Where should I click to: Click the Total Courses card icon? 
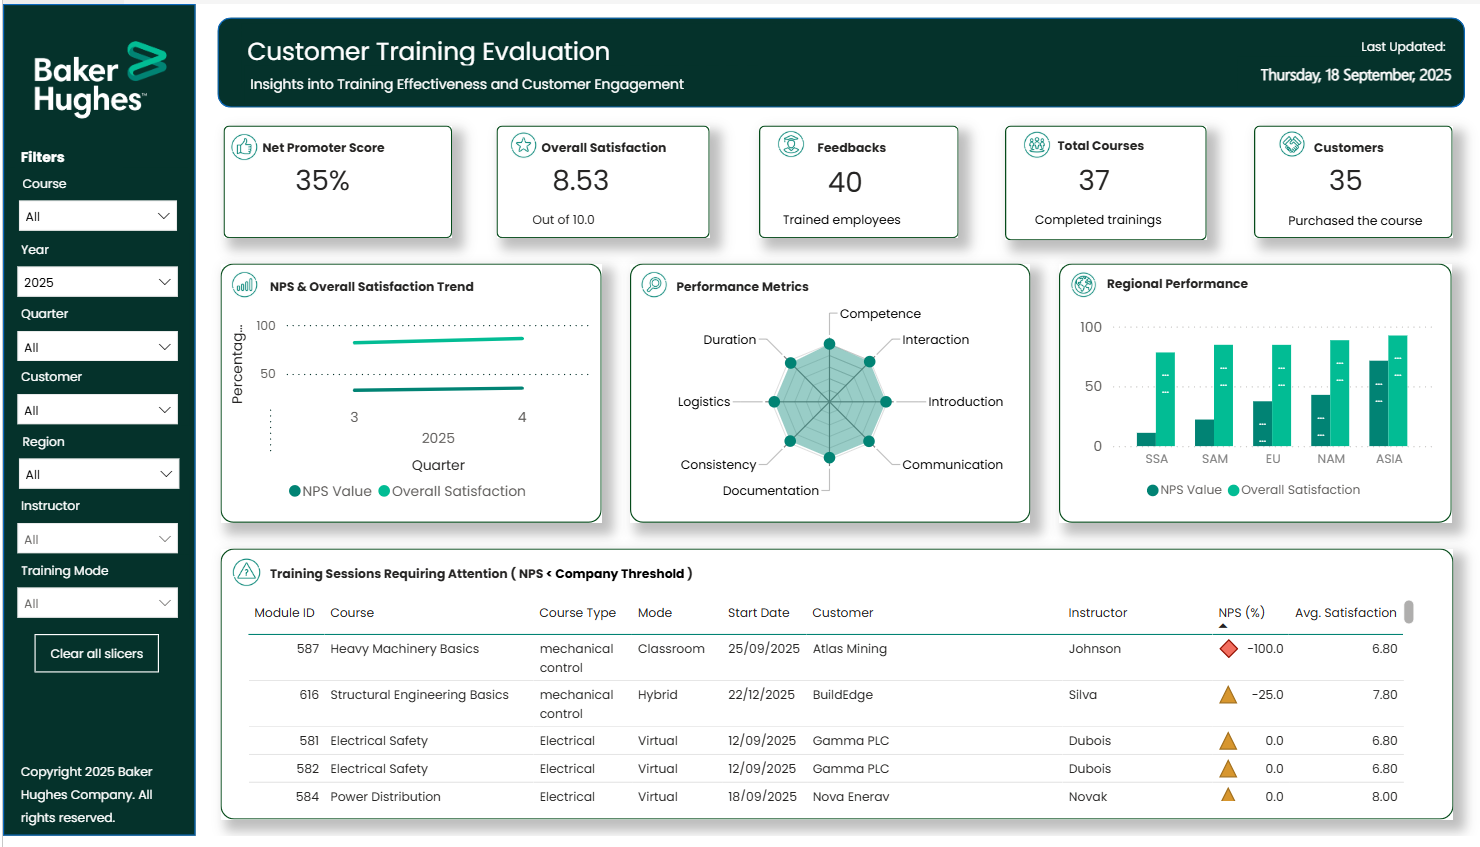[1037, 145]
